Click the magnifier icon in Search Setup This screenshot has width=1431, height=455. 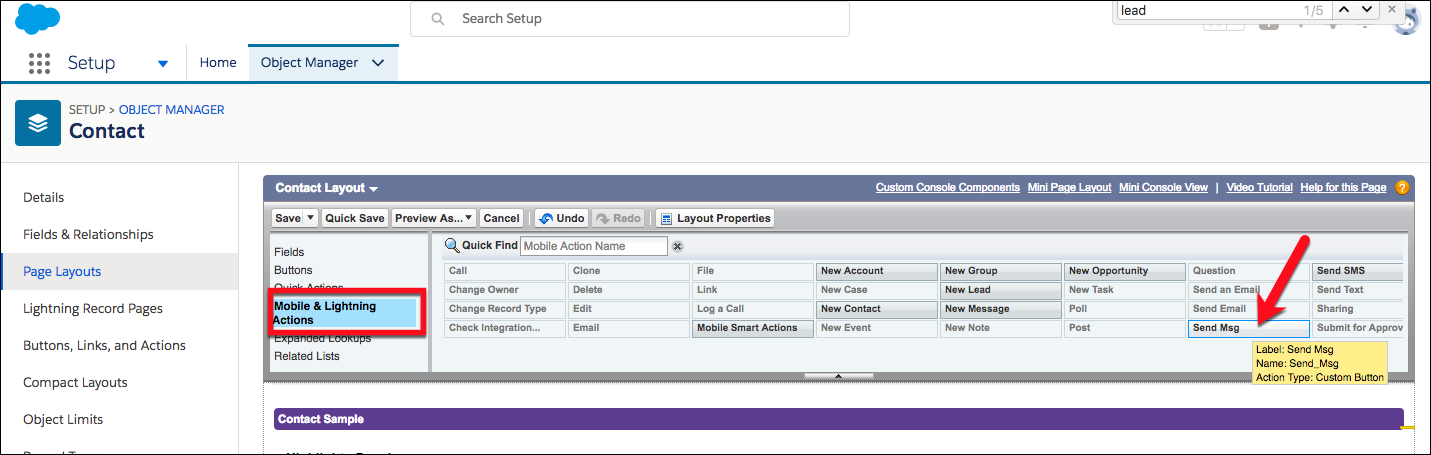(437, 19)
